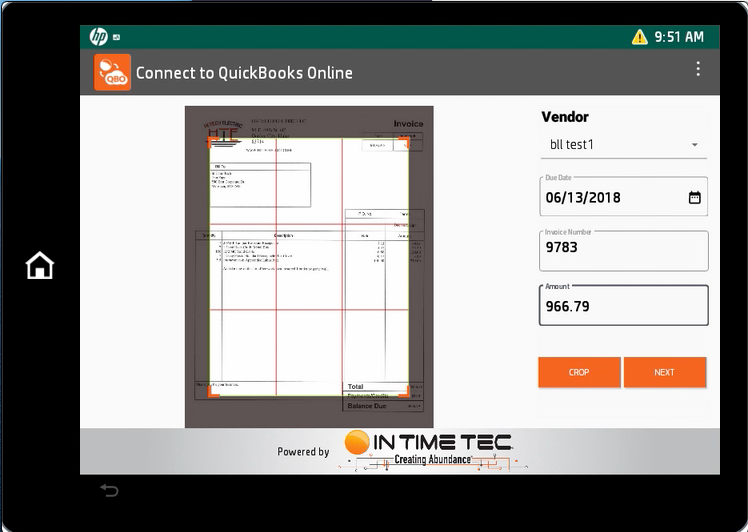
Task: Grab bottom-left orange crop corner handle
Action: click(x=213, y=392)
